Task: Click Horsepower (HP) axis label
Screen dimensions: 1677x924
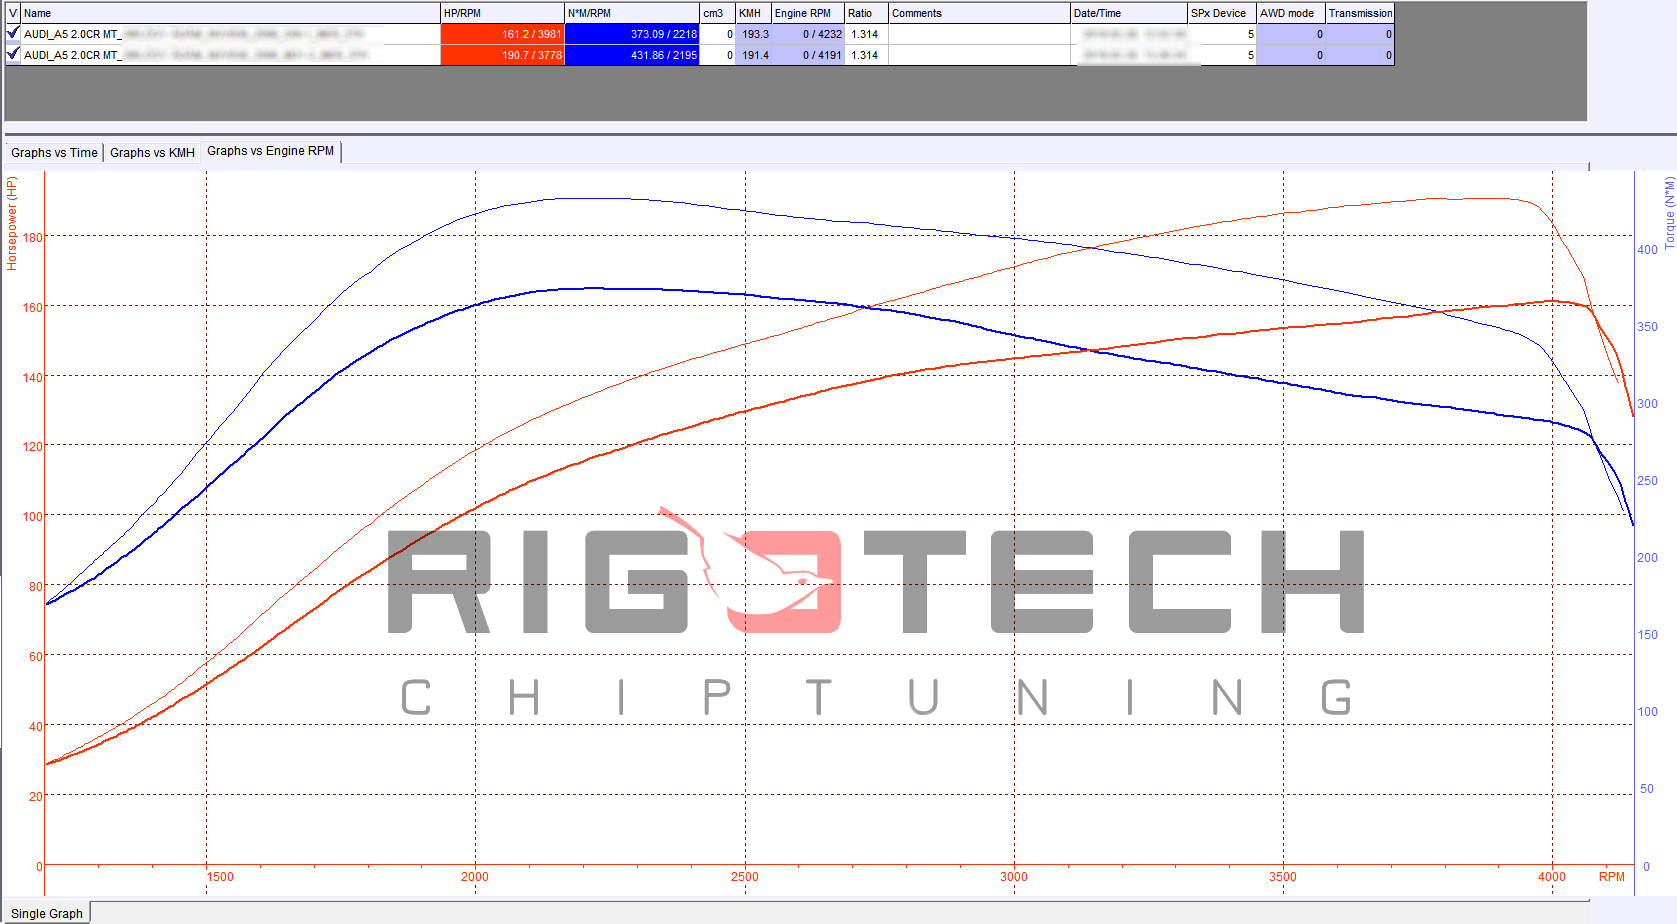Action: [x=12, y=224]
